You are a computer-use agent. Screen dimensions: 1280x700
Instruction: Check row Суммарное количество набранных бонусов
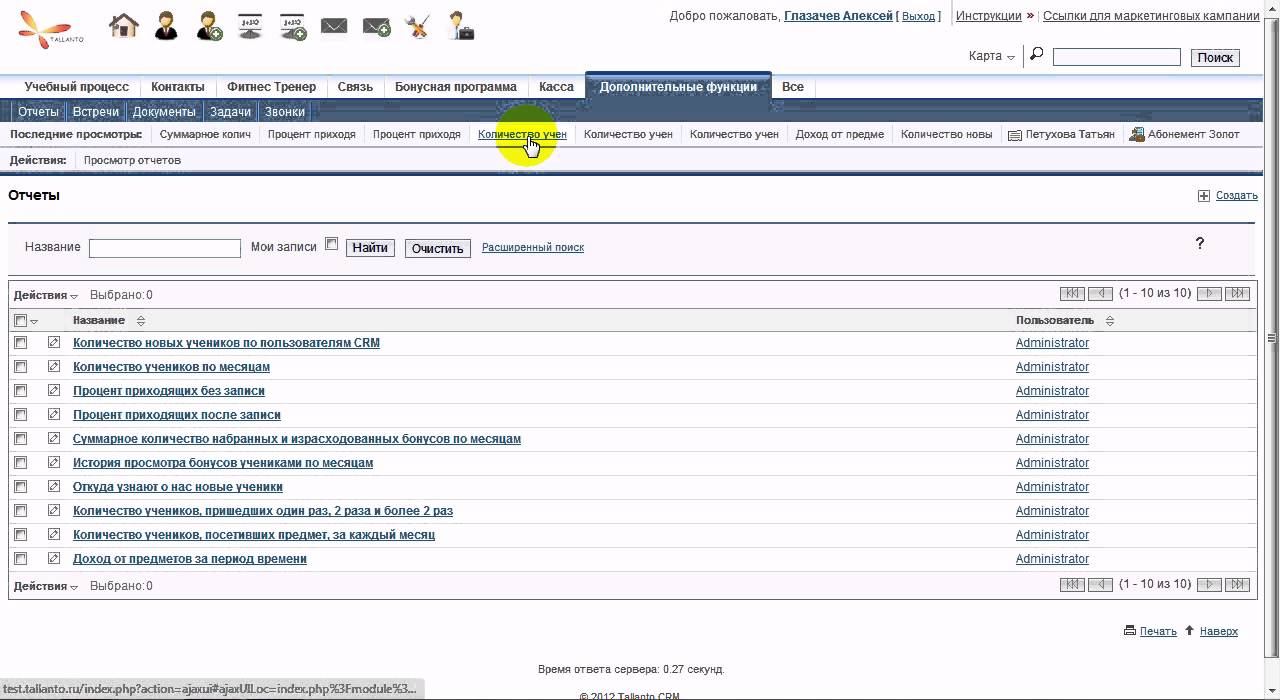tap(20, 439)
